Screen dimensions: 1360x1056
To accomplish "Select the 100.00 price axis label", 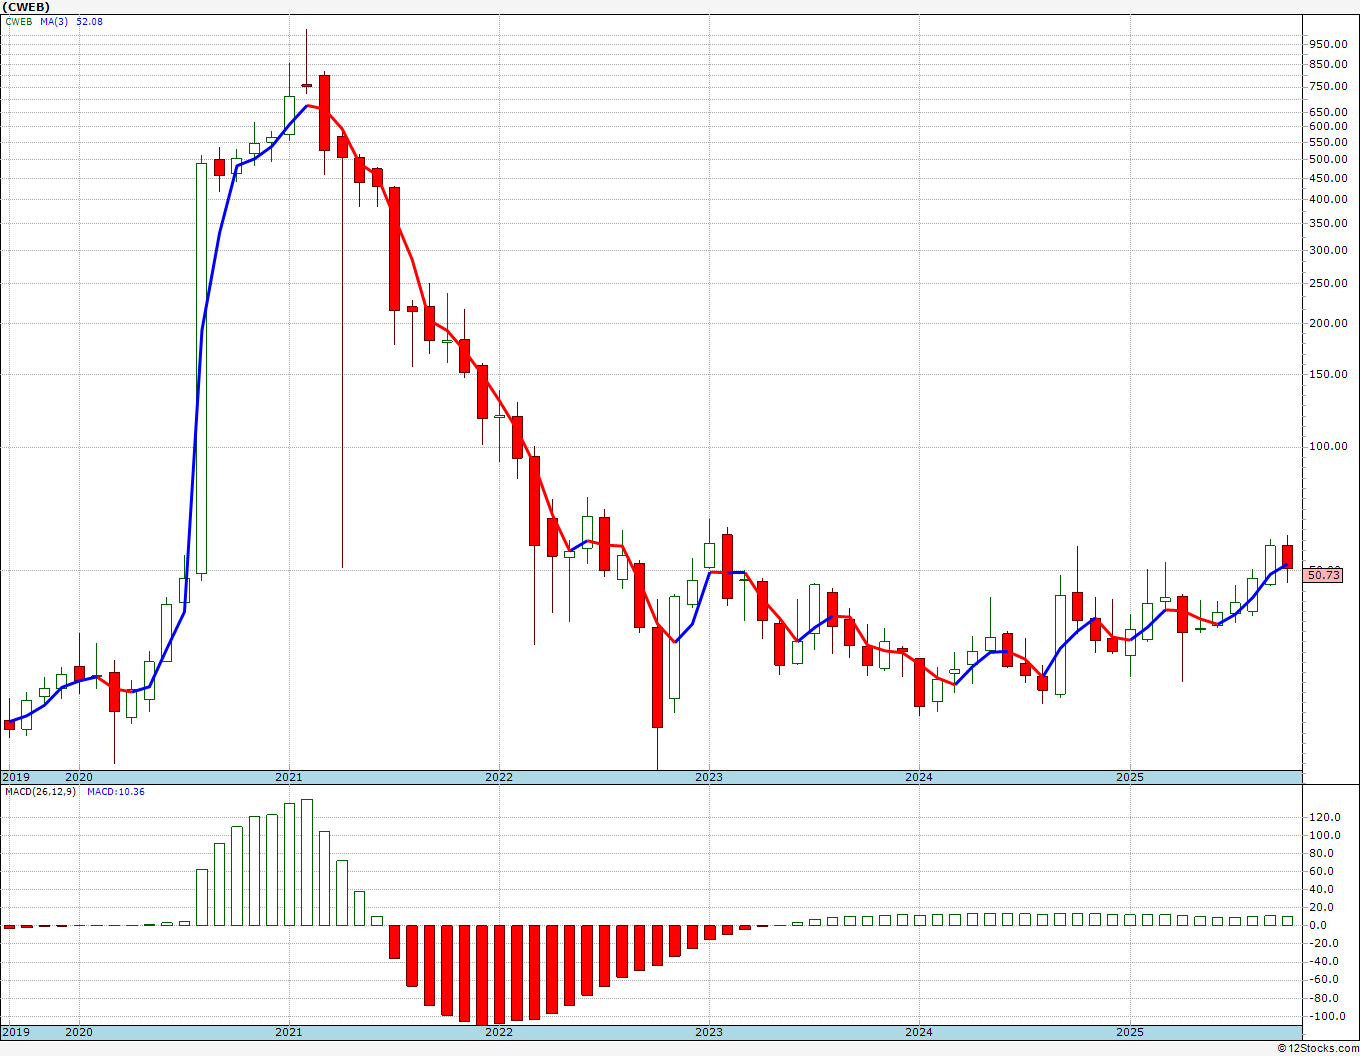I will 1328,446.
